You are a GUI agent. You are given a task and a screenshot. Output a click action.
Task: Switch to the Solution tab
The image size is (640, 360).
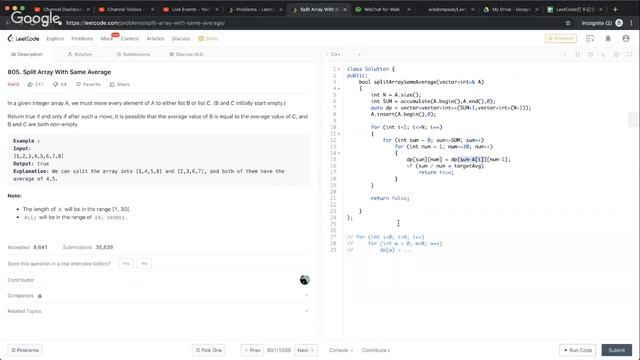pyautogui.click(x=80, y=54)
